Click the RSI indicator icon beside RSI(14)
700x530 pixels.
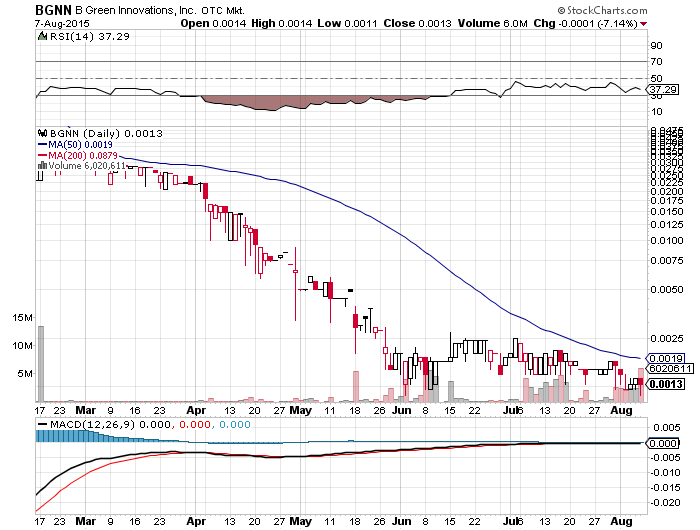click(x=42, y=36)
